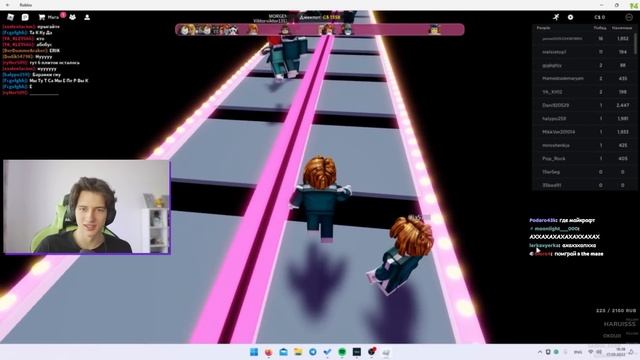Viewport: 640px width, 360px height.
Task: Select the qualtafox leaderboard row
Action: click(584, 65)
